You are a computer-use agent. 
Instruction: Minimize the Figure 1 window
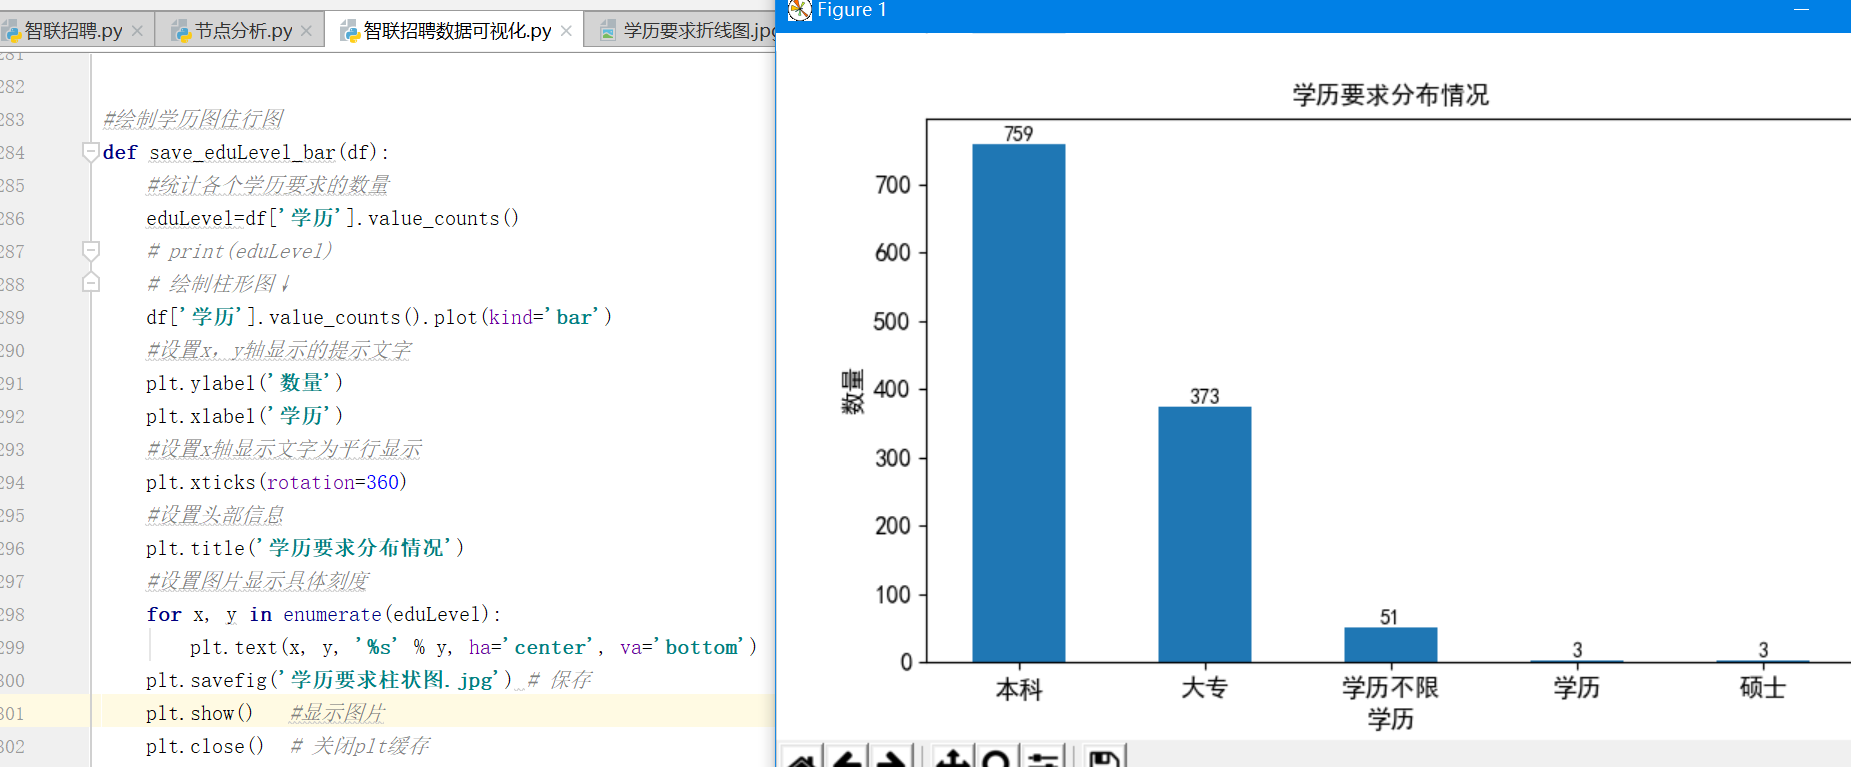point(1801,9)
